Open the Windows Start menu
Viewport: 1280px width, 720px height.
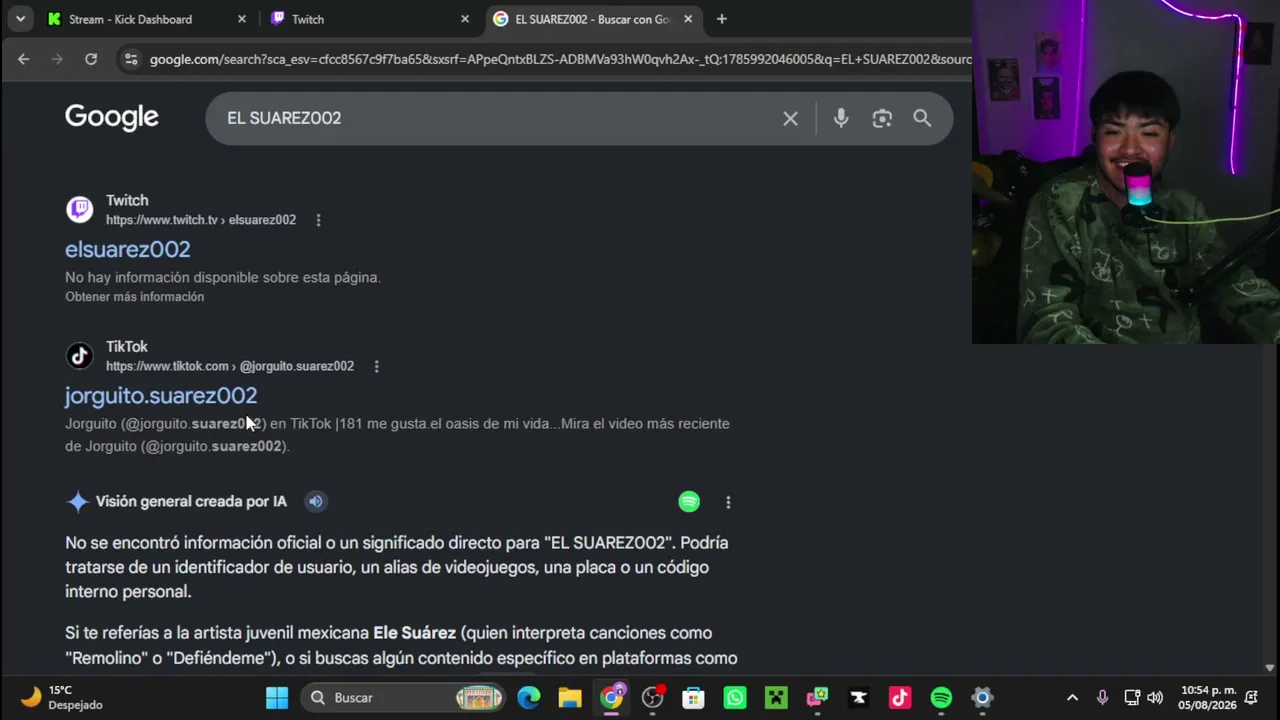(277, 698)
